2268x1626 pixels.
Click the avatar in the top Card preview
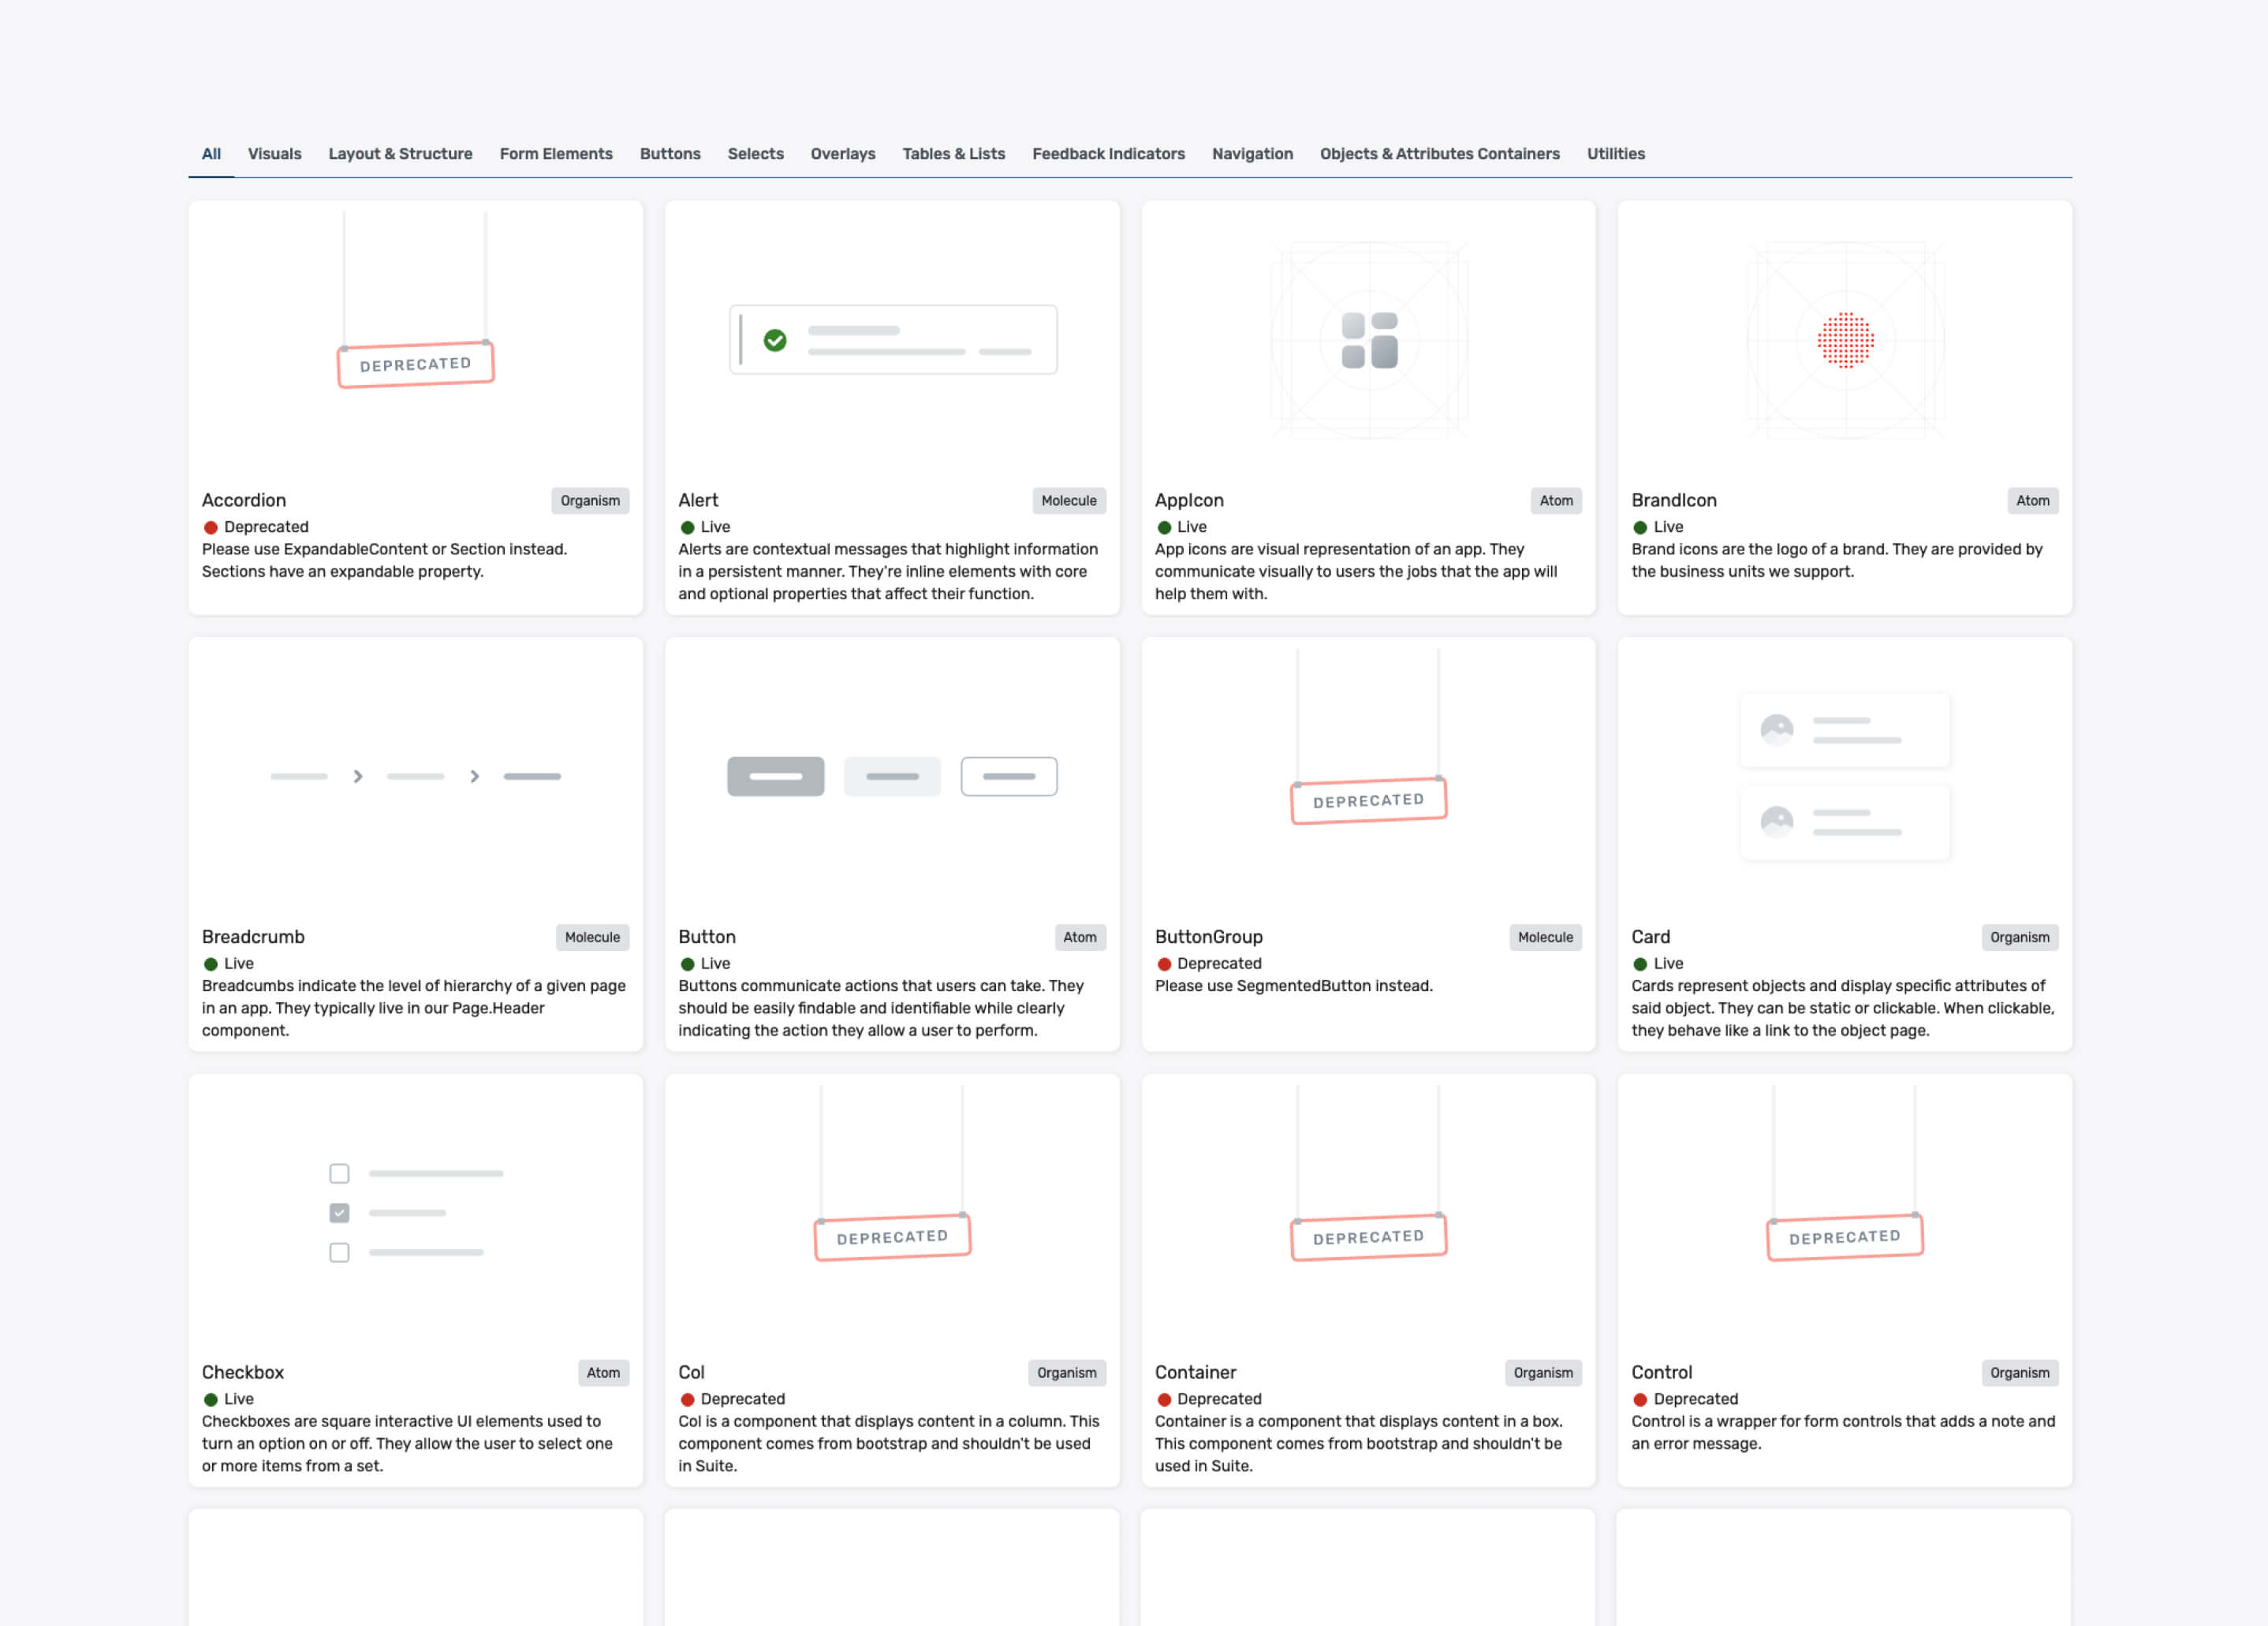click(1776, 729)
